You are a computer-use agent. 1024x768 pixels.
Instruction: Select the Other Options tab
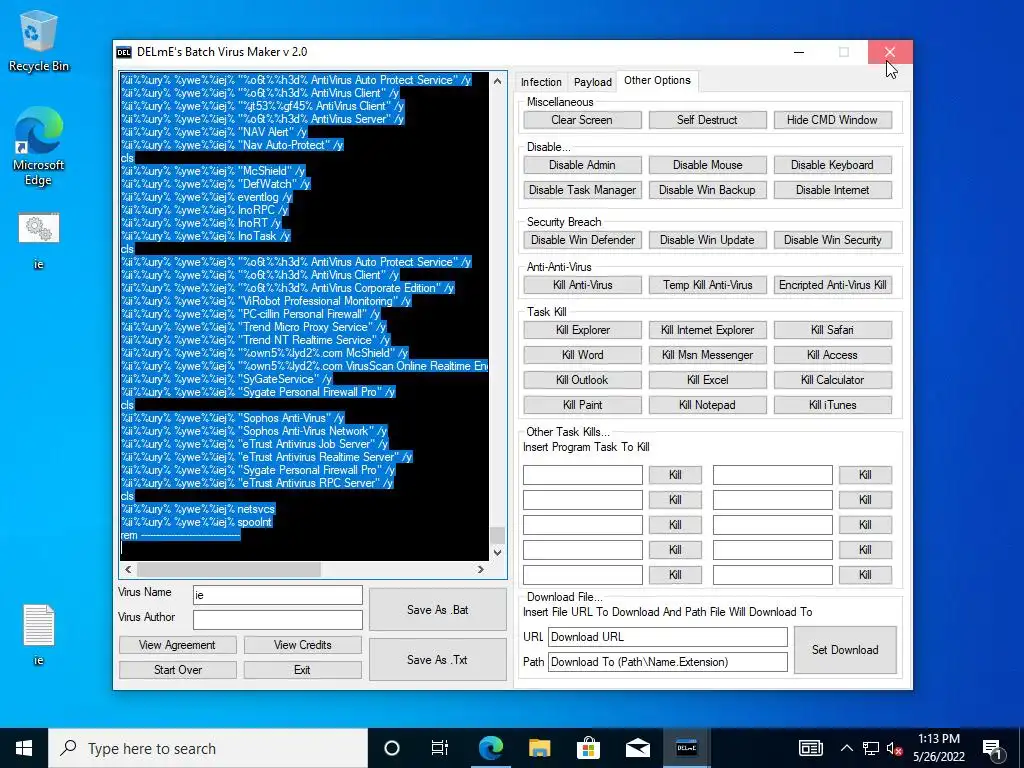pyautogui.click(x=657, y=80)
